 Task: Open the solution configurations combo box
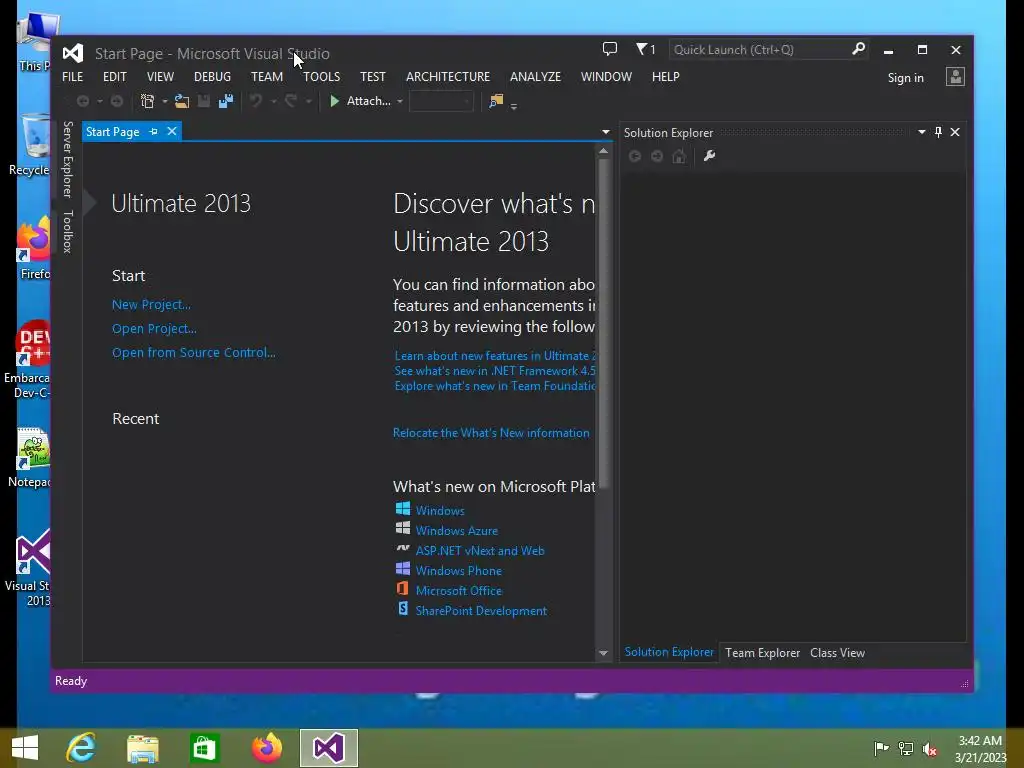coord(441,101)
